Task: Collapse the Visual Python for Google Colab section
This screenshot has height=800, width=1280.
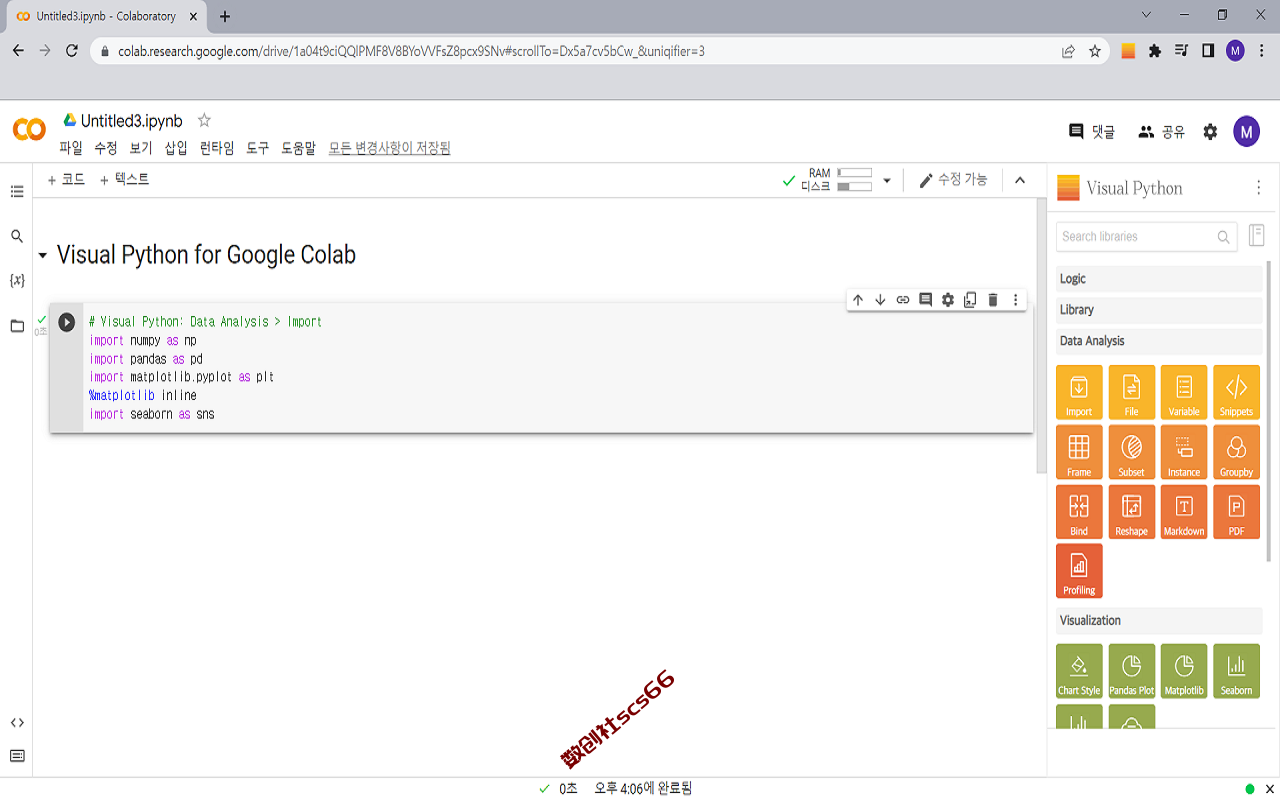Action: pyautogui.click(x=42, y=256)
